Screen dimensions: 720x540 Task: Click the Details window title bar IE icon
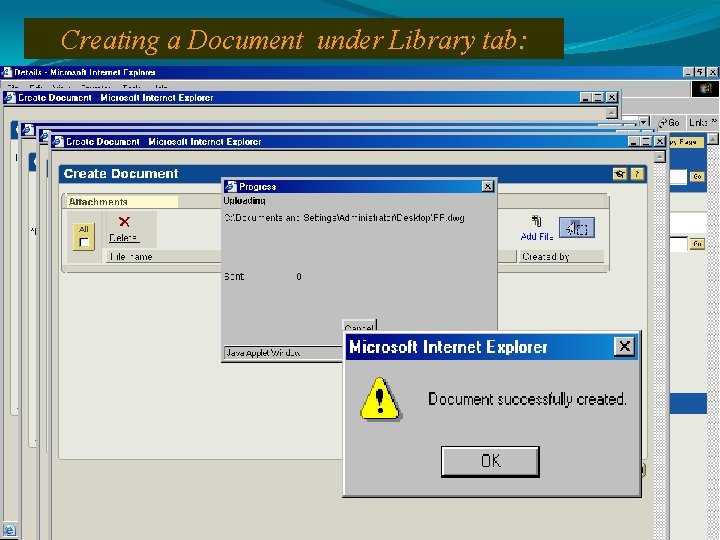point(7,72)
